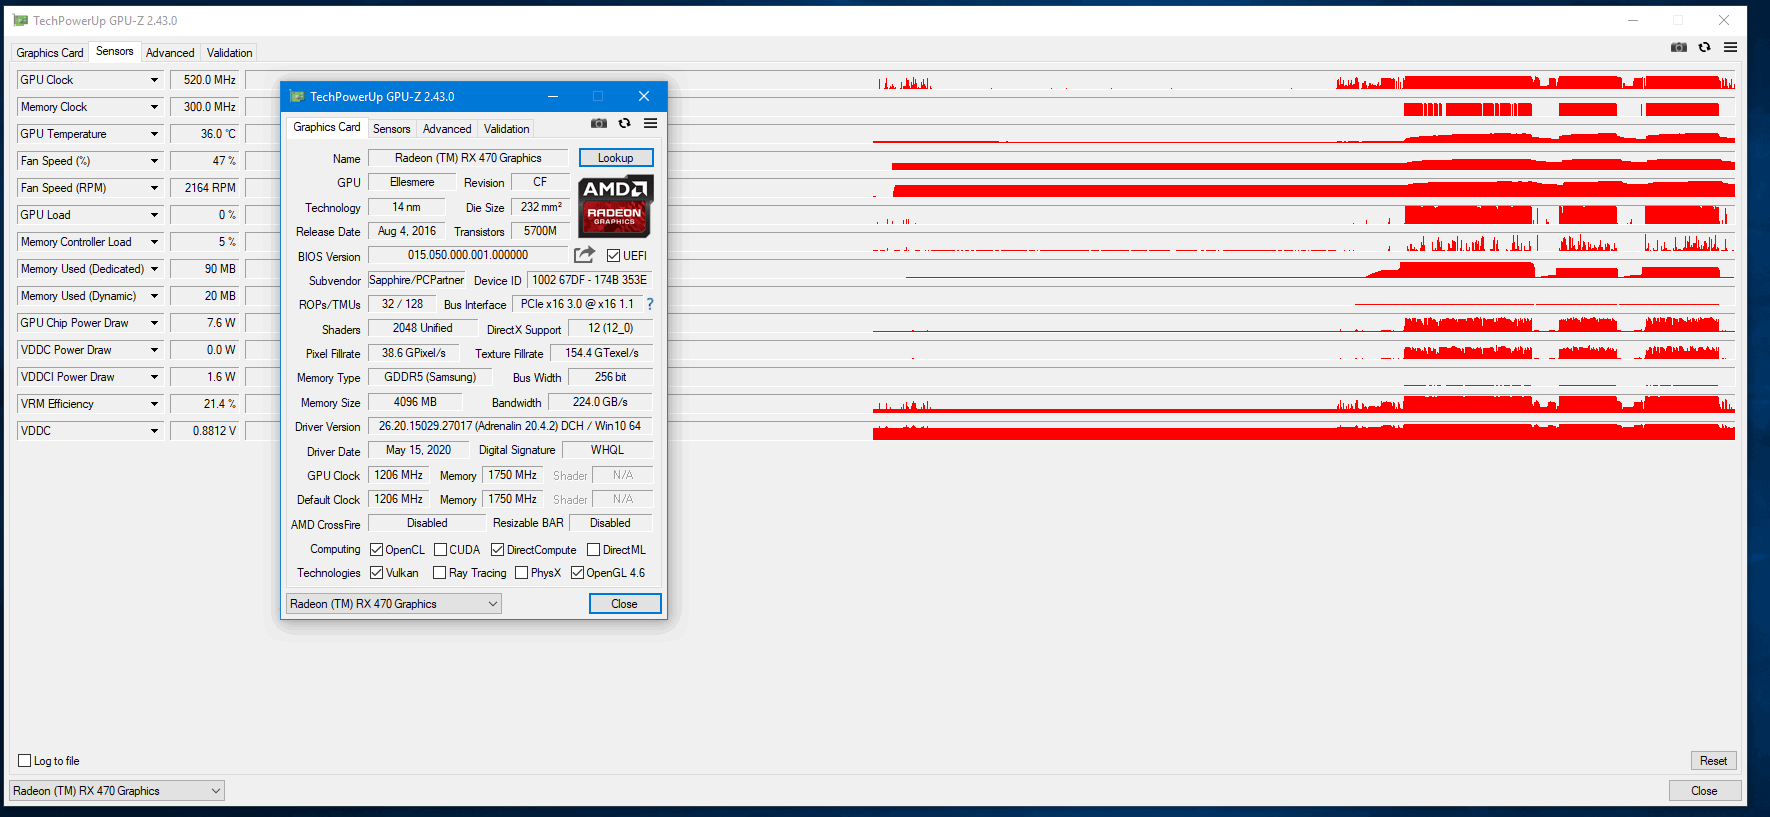Click the Bus Interface question mark help icon
1770x817 pixels.
click(x=650, y=304)
